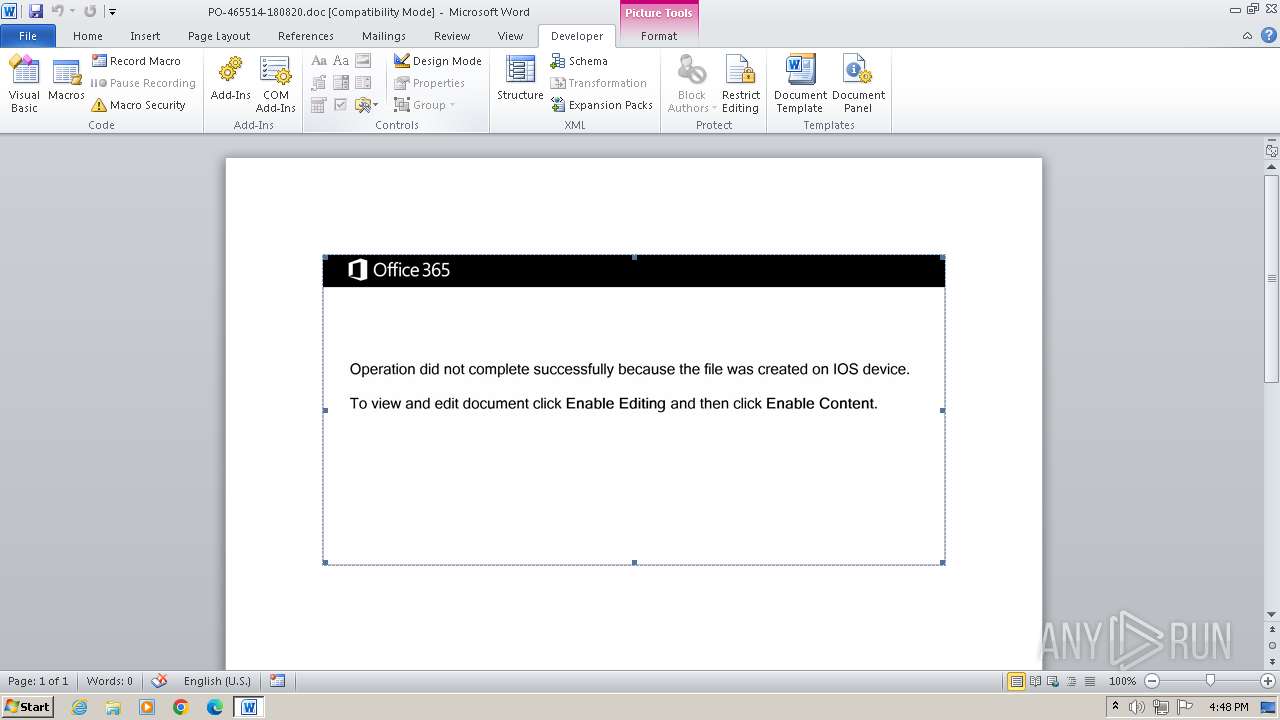Launch Internet Explorer from taskbar

[x=79, y=707]
